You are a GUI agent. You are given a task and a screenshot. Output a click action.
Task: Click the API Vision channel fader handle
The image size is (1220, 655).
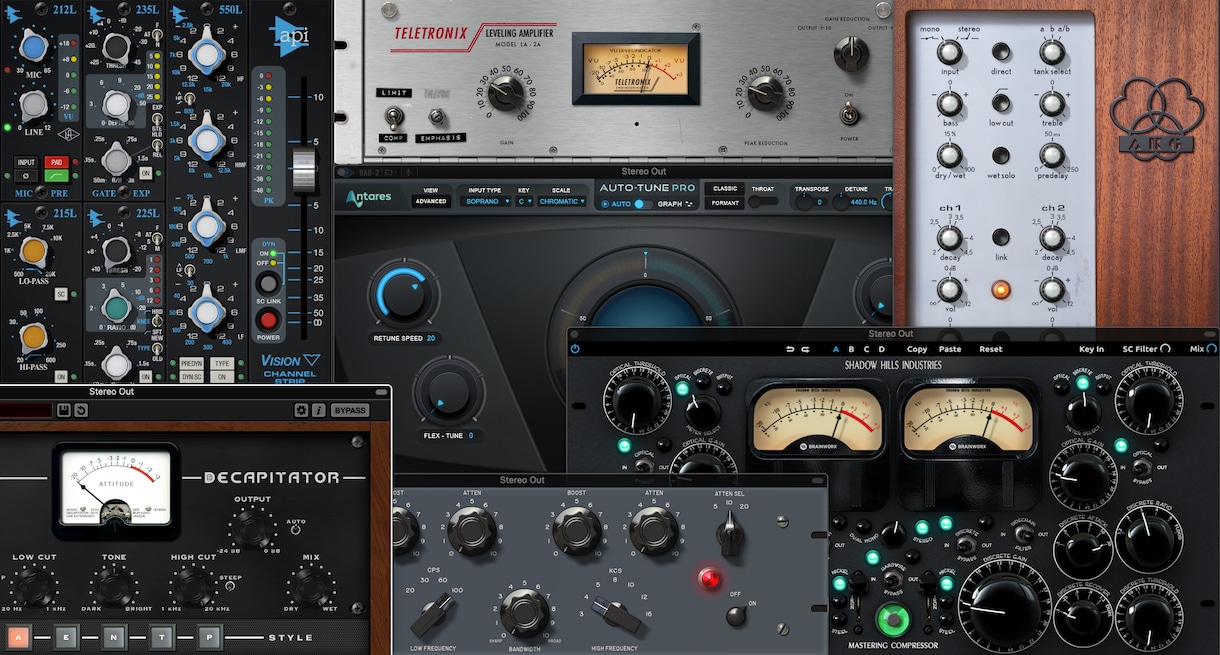tap(304, 170)
